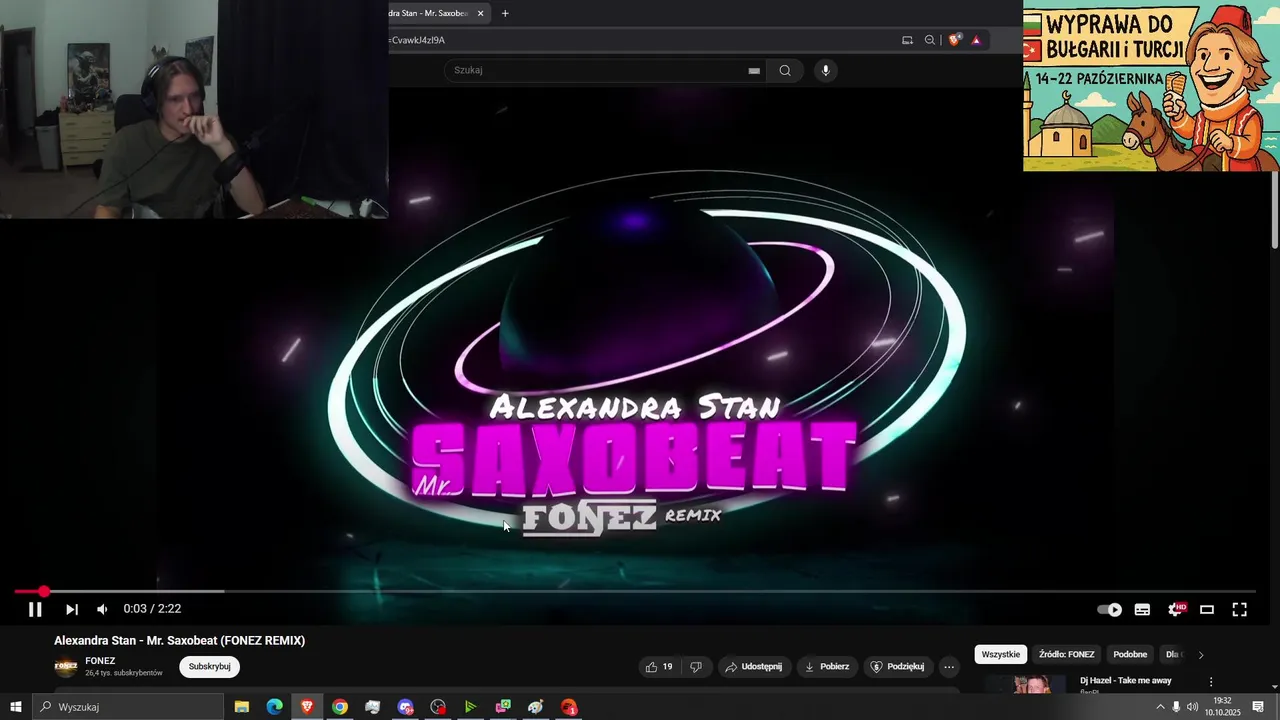Screen dimensions: 1280x720
Task: Open zoom level icon in address bar
Action: [930, 40]
